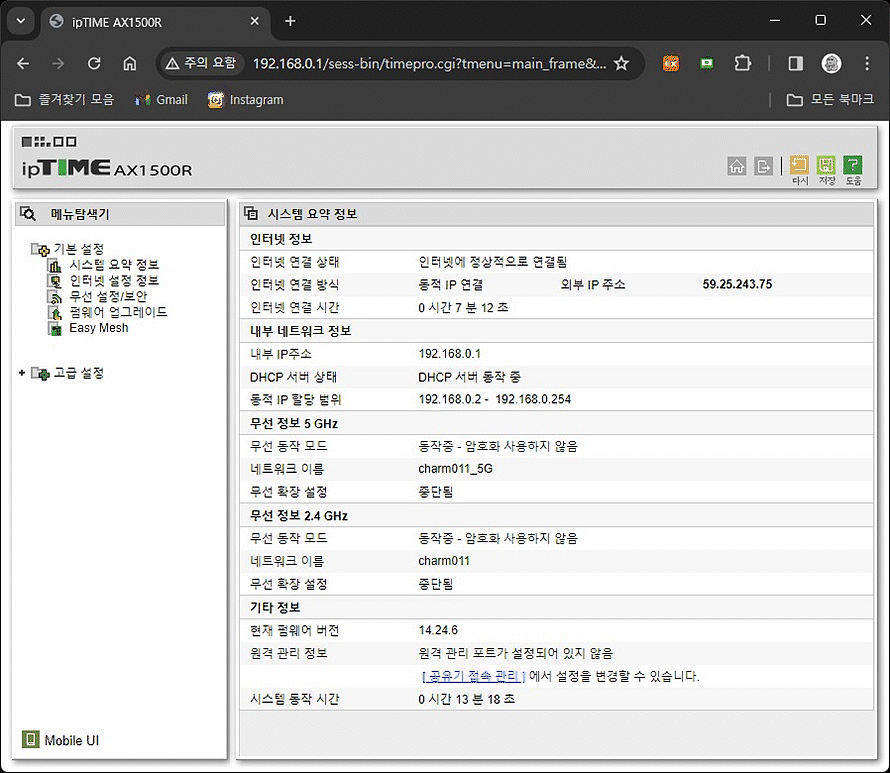Click the logout icon next to home
890x773 pixels.
pyautogui.click(x=764, y=165)
